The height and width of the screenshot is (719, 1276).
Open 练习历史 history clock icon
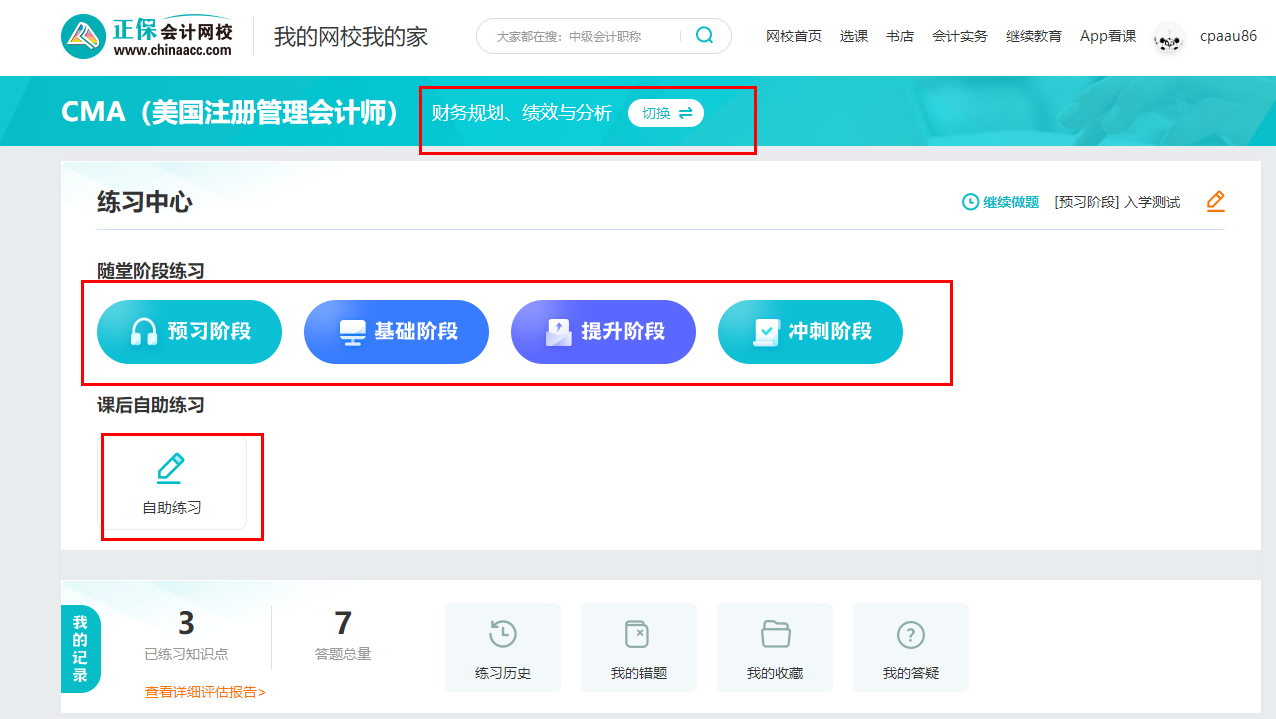(503, 634)
